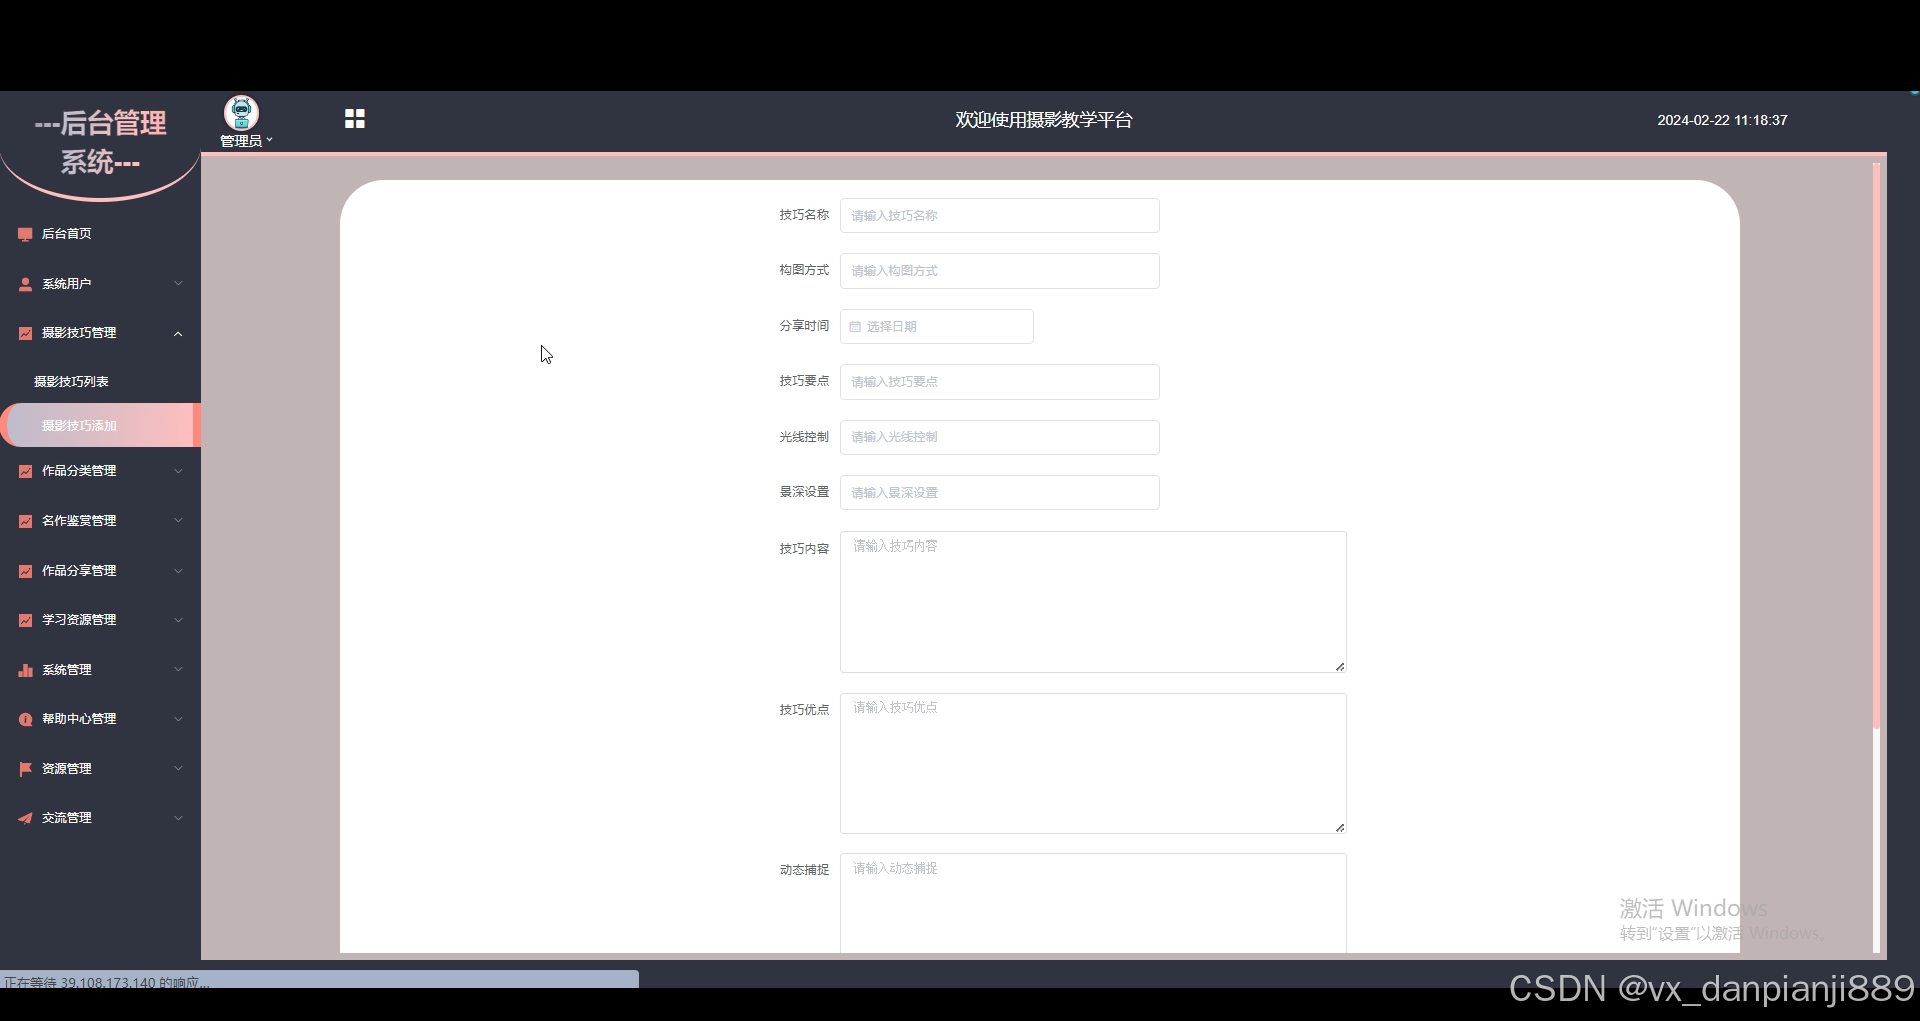The height and width of the screenshot is (1021, 1920).
Task: Click the page vertical scrollbar
Action: (1877, 445)
